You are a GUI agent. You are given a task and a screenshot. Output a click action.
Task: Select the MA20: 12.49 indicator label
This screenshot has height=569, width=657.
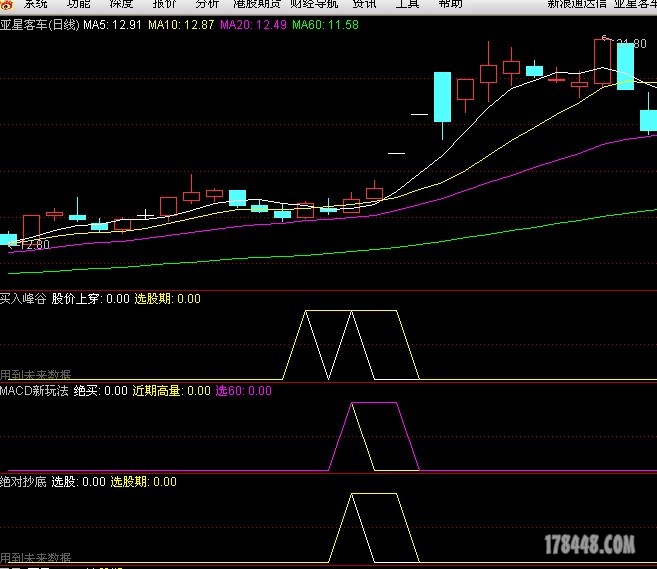click(x=253, y=25)
